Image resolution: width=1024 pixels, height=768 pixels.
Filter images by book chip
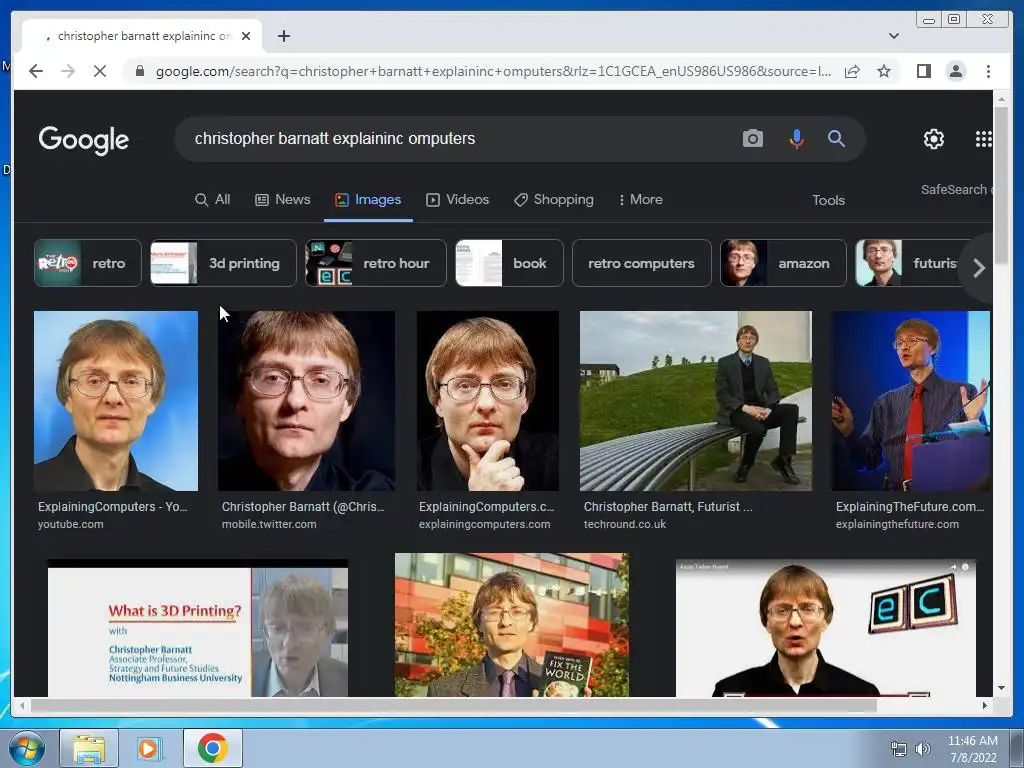(x=509, y=263)
